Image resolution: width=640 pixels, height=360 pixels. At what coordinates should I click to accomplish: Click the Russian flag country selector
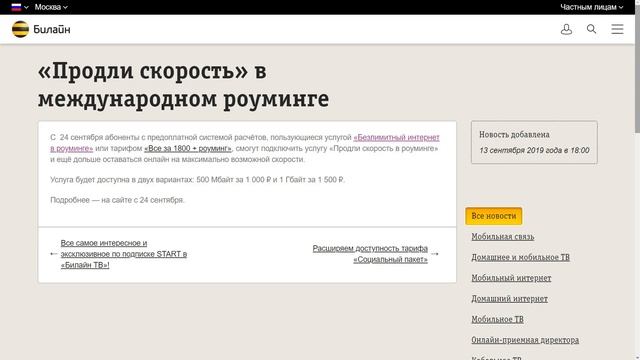[20, 7]
